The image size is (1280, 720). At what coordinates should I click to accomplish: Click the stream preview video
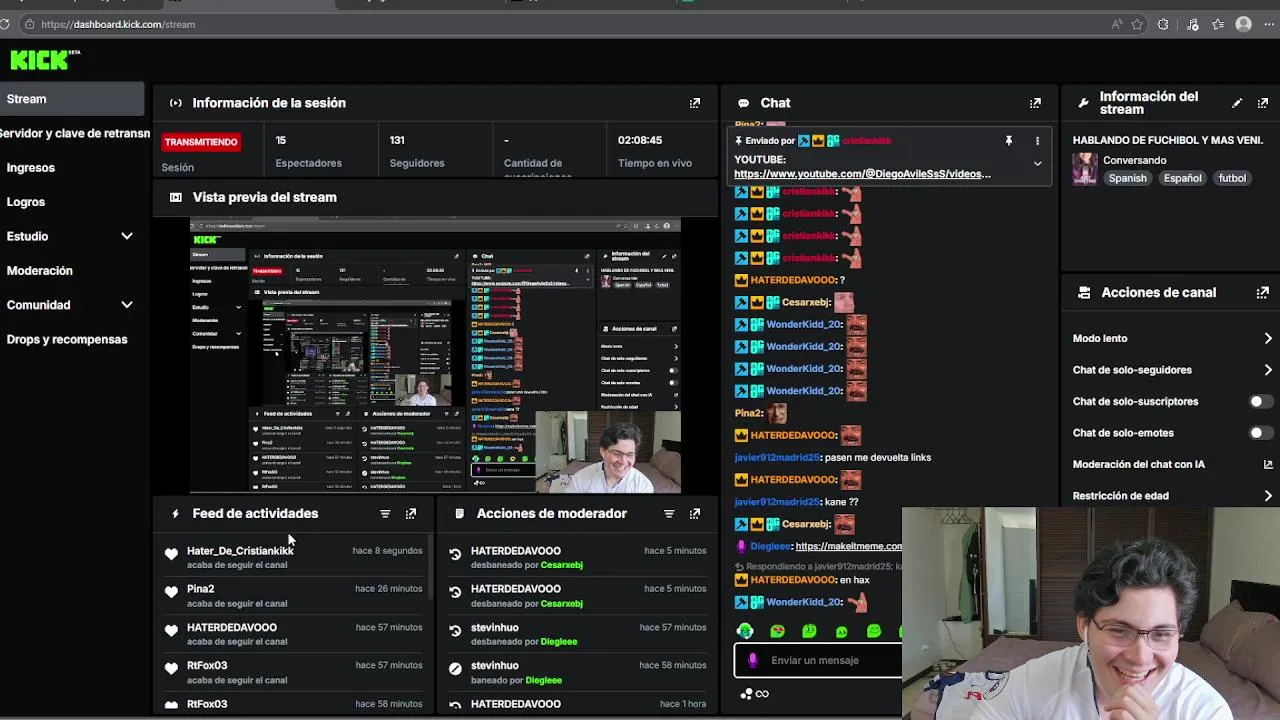click(436, 356)
